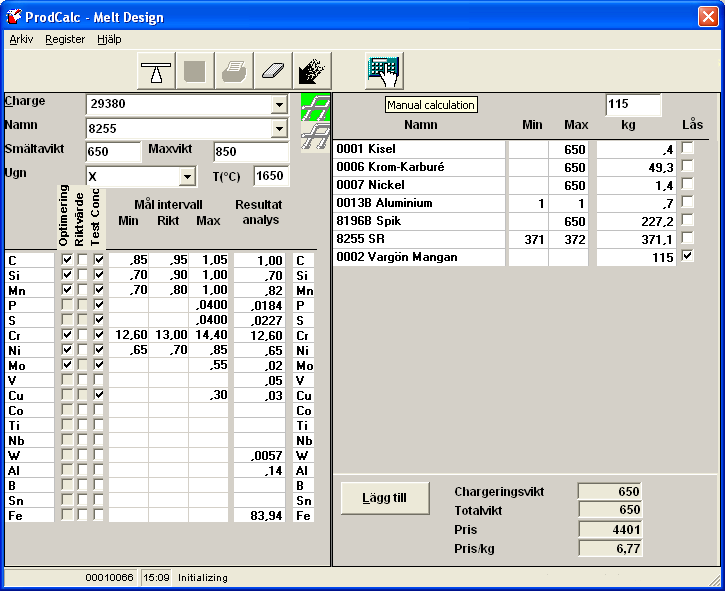725x591 pixels.
Task: Click the Mo Max cell ,55
Action: [209, 365]
